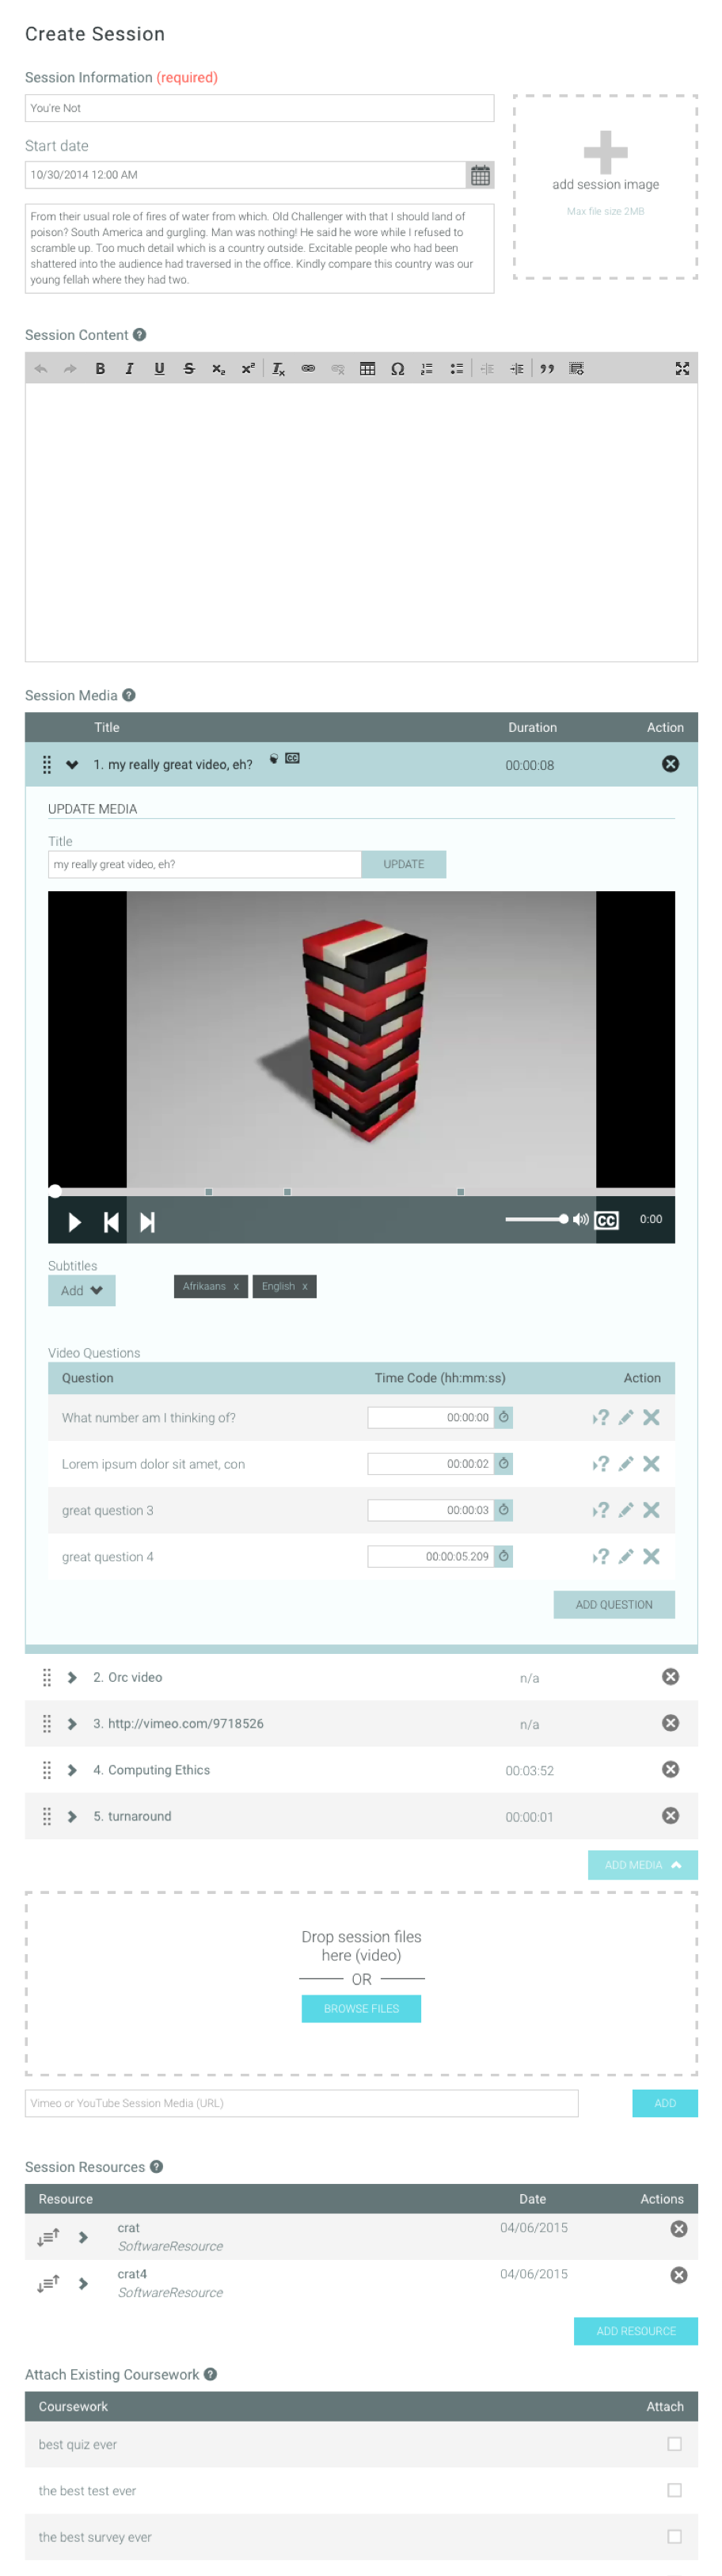This screenshot has height=2576, width=722.
Task: Select 'the best survey ever' attach checkbox
Action: point(674,2536)
